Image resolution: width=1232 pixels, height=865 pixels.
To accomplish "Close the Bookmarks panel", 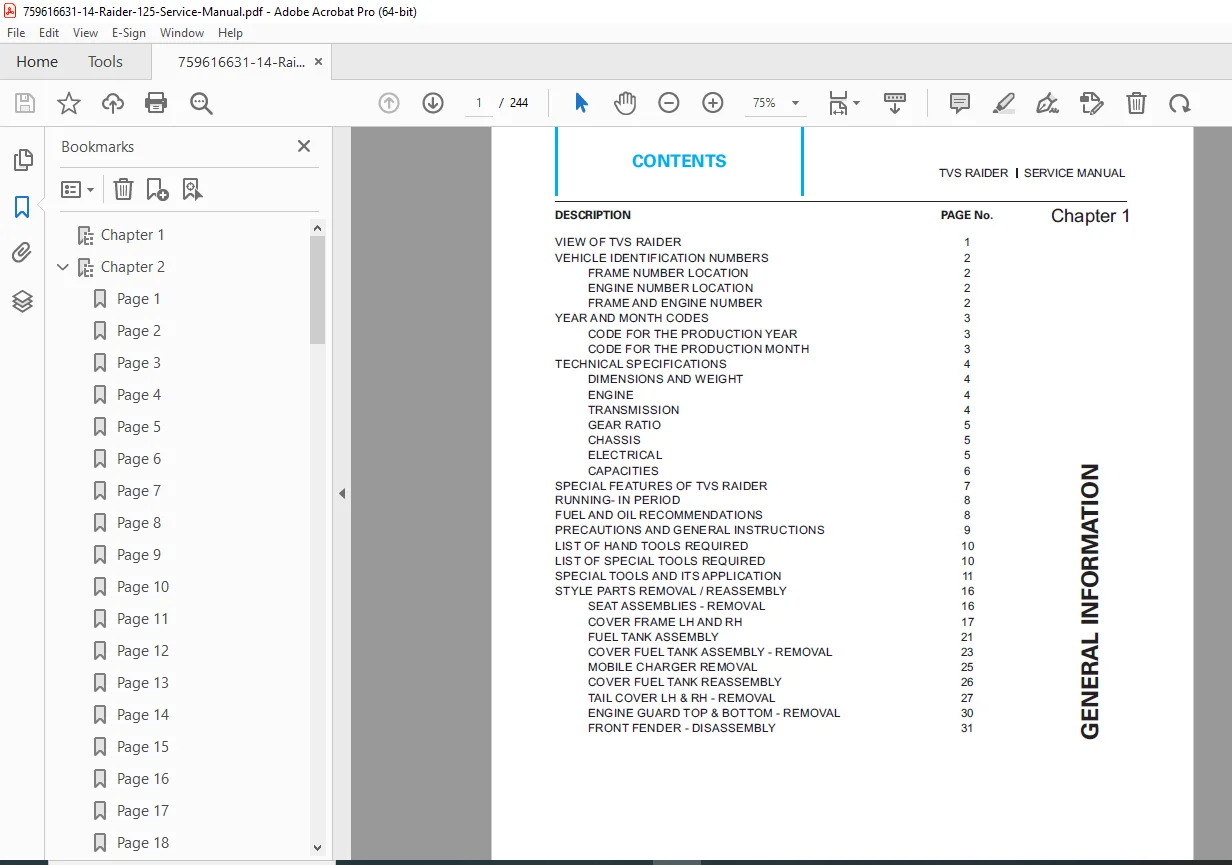I will pos(304,146).
